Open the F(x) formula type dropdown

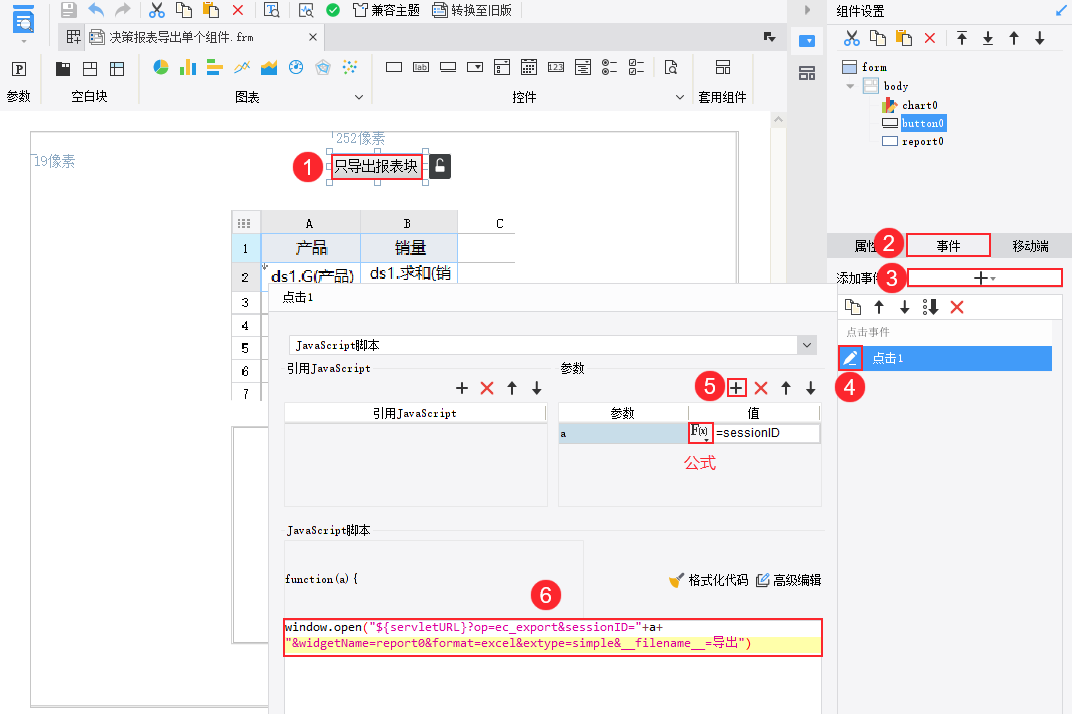pos(700,432)
